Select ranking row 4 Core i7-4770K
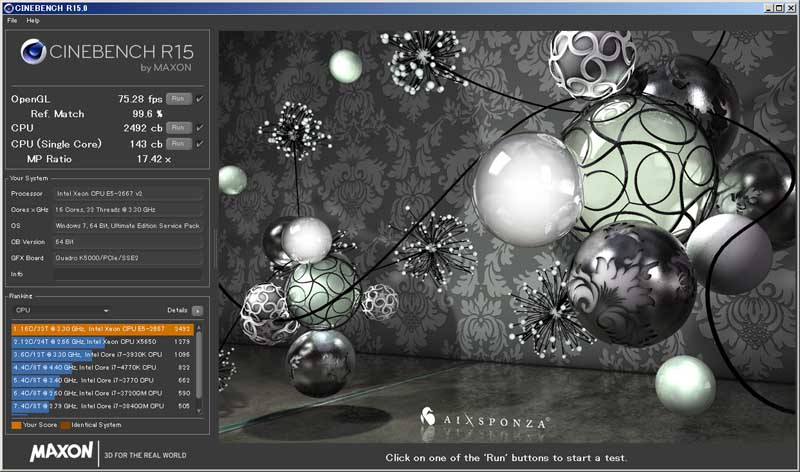Screen dimensions: 800x472 pyautogui.click(x=102, y=367)
